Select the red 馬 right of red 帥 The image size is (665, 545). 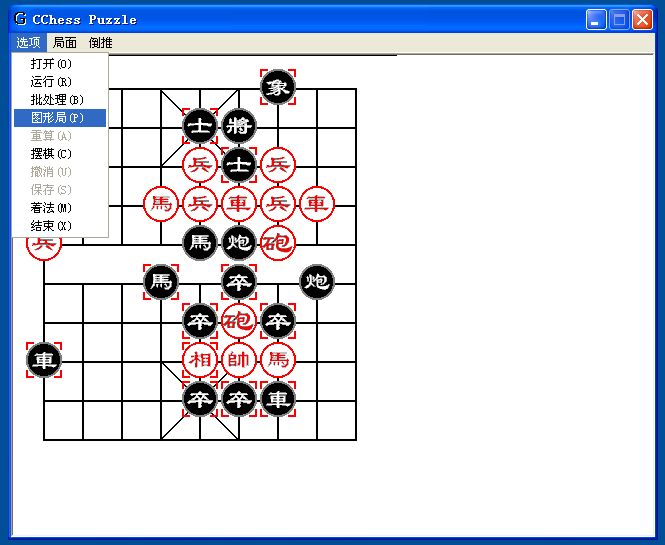click(x=278, y=359)
